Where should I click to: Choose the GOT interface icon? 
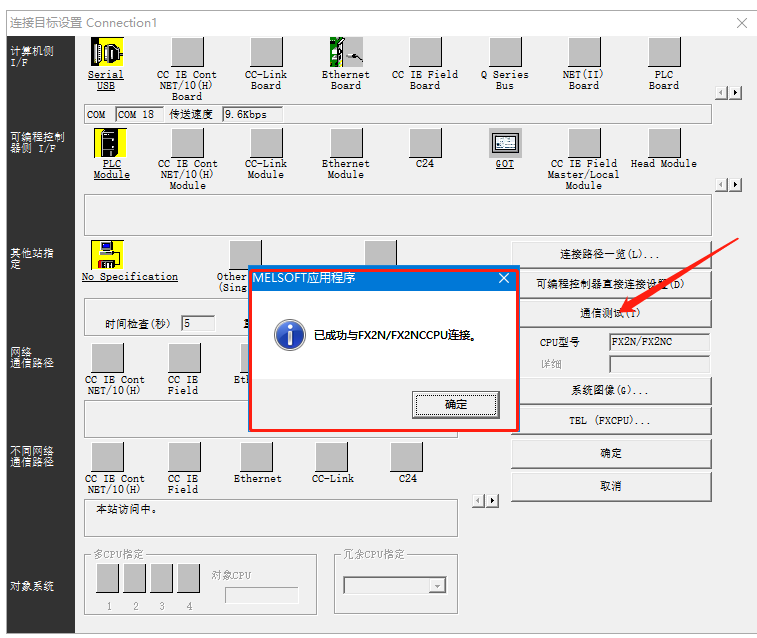tap(504, 144)
